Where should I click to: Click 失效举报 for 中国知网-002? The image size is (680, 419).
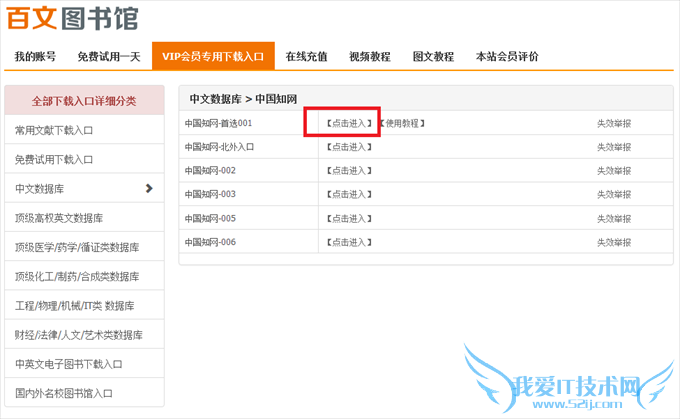(614, 170)
